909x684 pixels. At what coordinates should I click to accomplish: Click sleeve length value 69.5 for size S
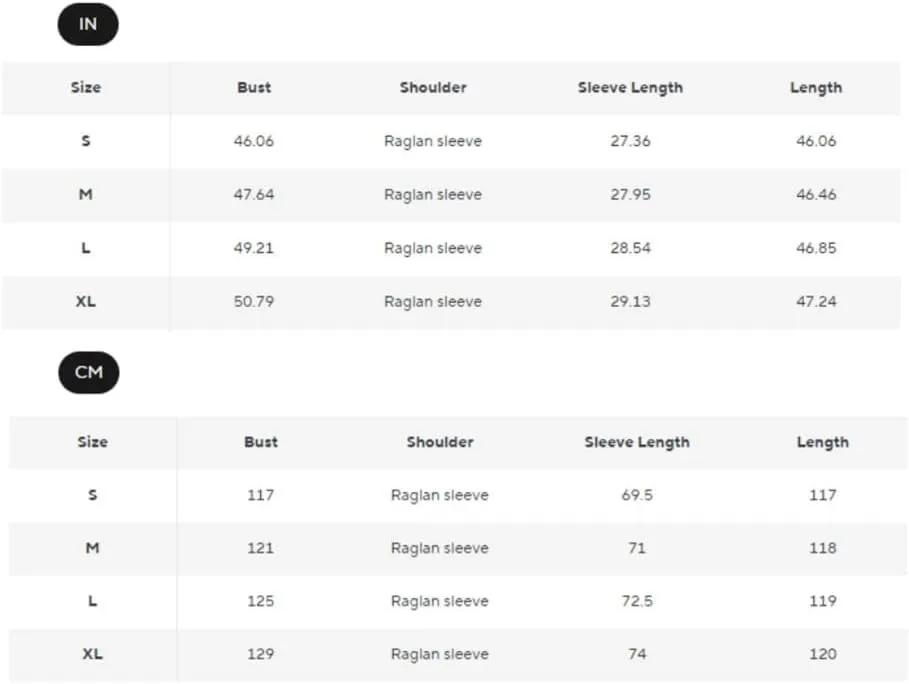pyautogui.click(x=637, y=495)
